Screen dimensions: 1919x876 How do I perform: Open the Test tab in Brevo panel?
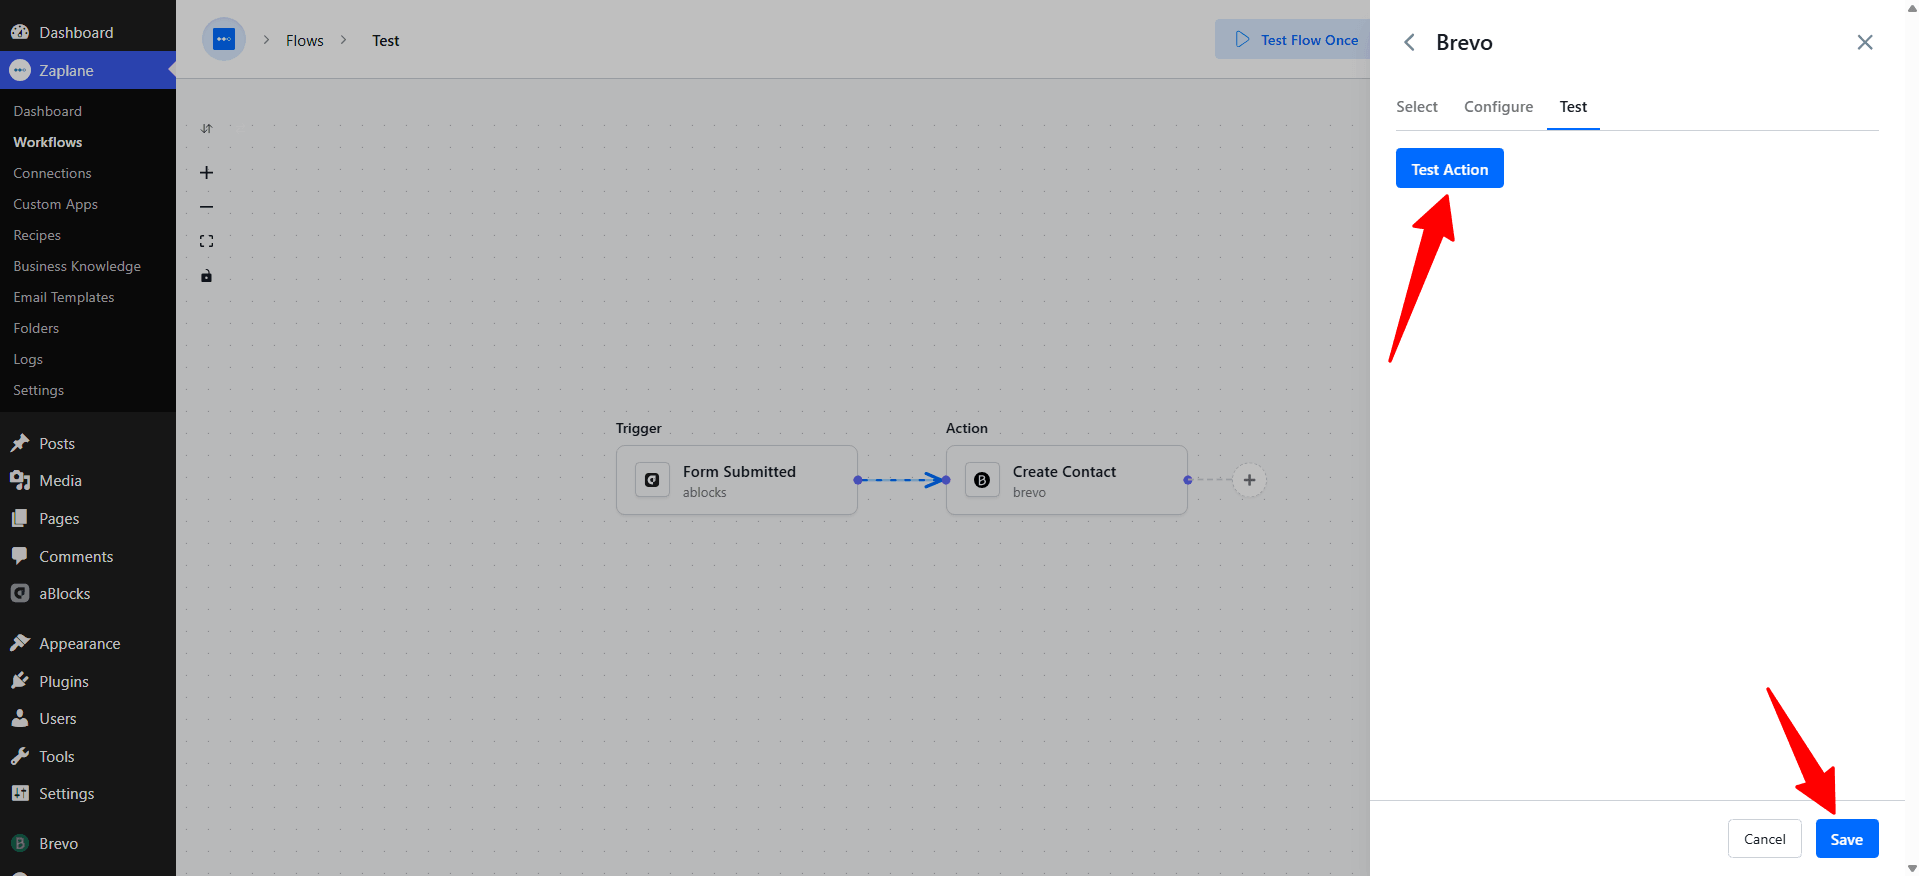tap(1573, 107)
